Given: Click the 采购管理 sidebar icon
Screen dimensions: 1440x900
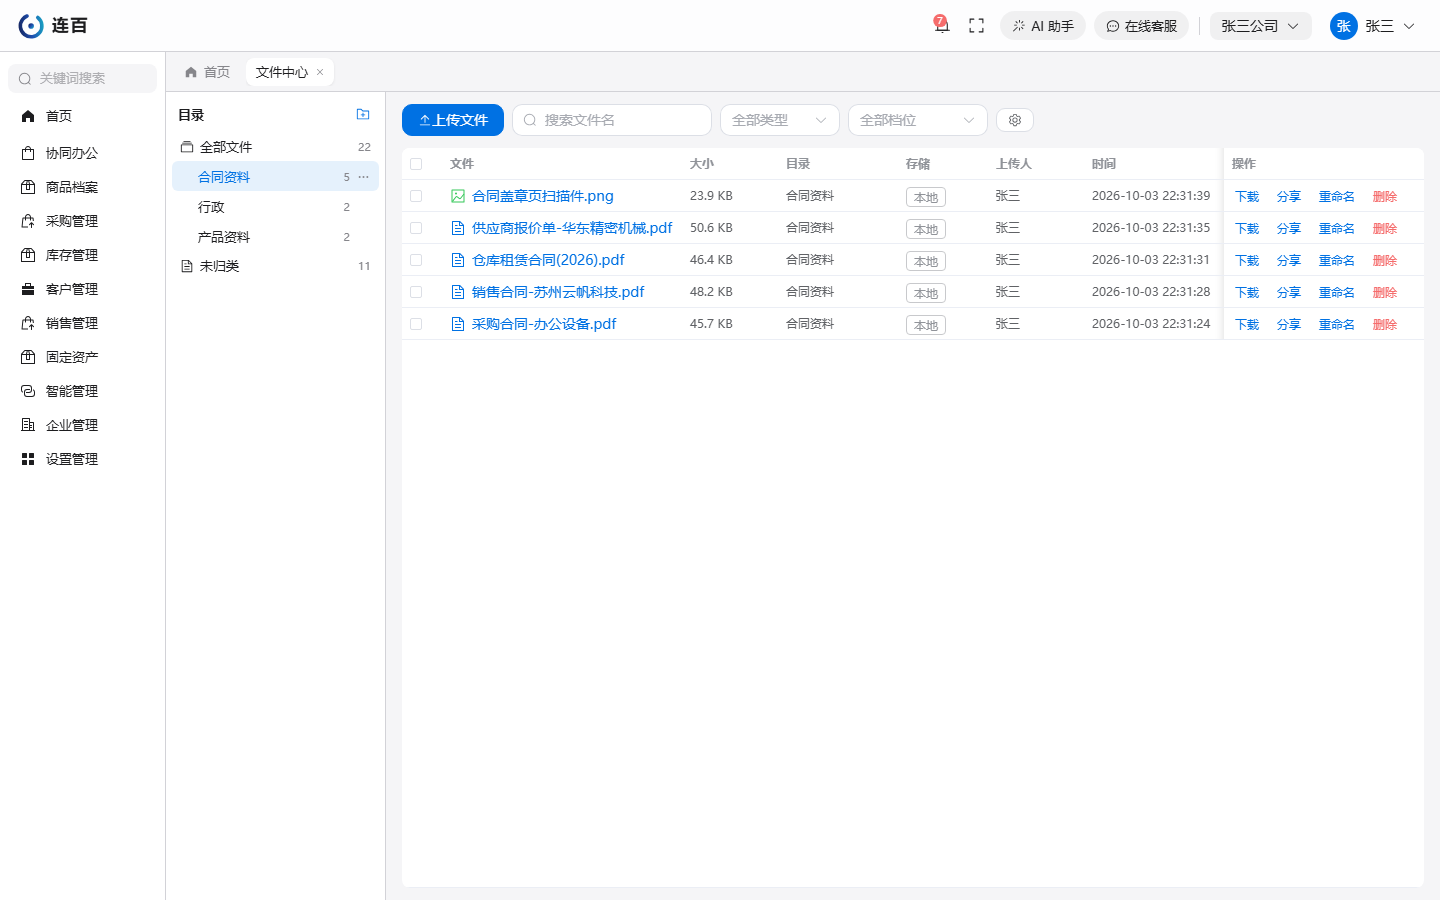Looking at the screenshot, I should click(x=28, y=221).
